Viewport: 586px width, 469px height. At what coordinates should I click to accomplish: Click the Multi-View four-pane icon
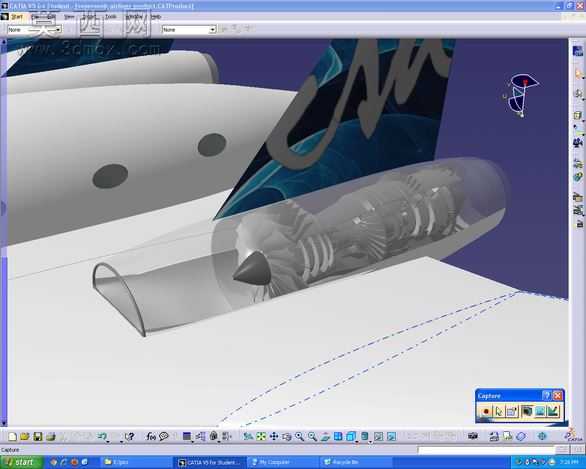338,436
